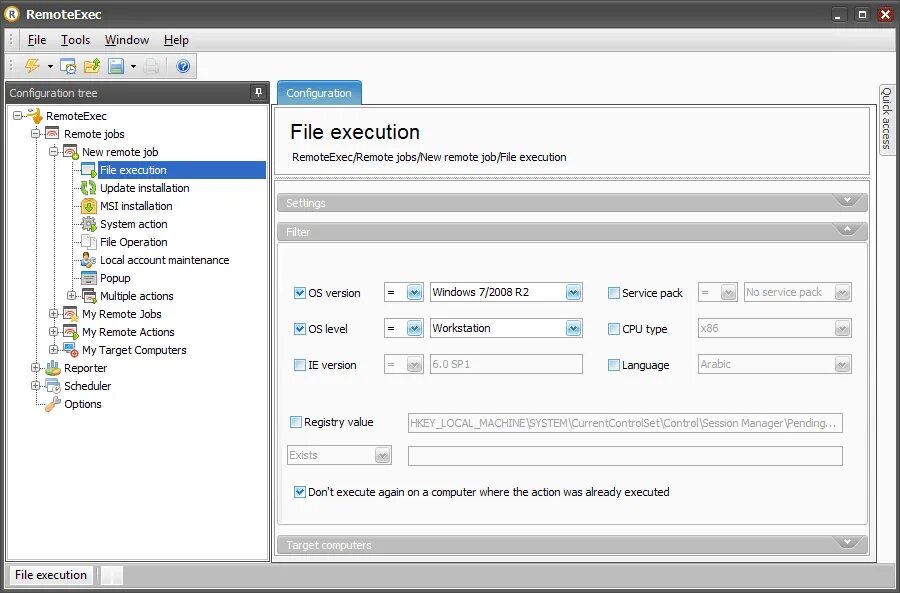Toggle Don't execute again on a computer checkbox
This screenshot has height=593, width=900.
(300, 492)
